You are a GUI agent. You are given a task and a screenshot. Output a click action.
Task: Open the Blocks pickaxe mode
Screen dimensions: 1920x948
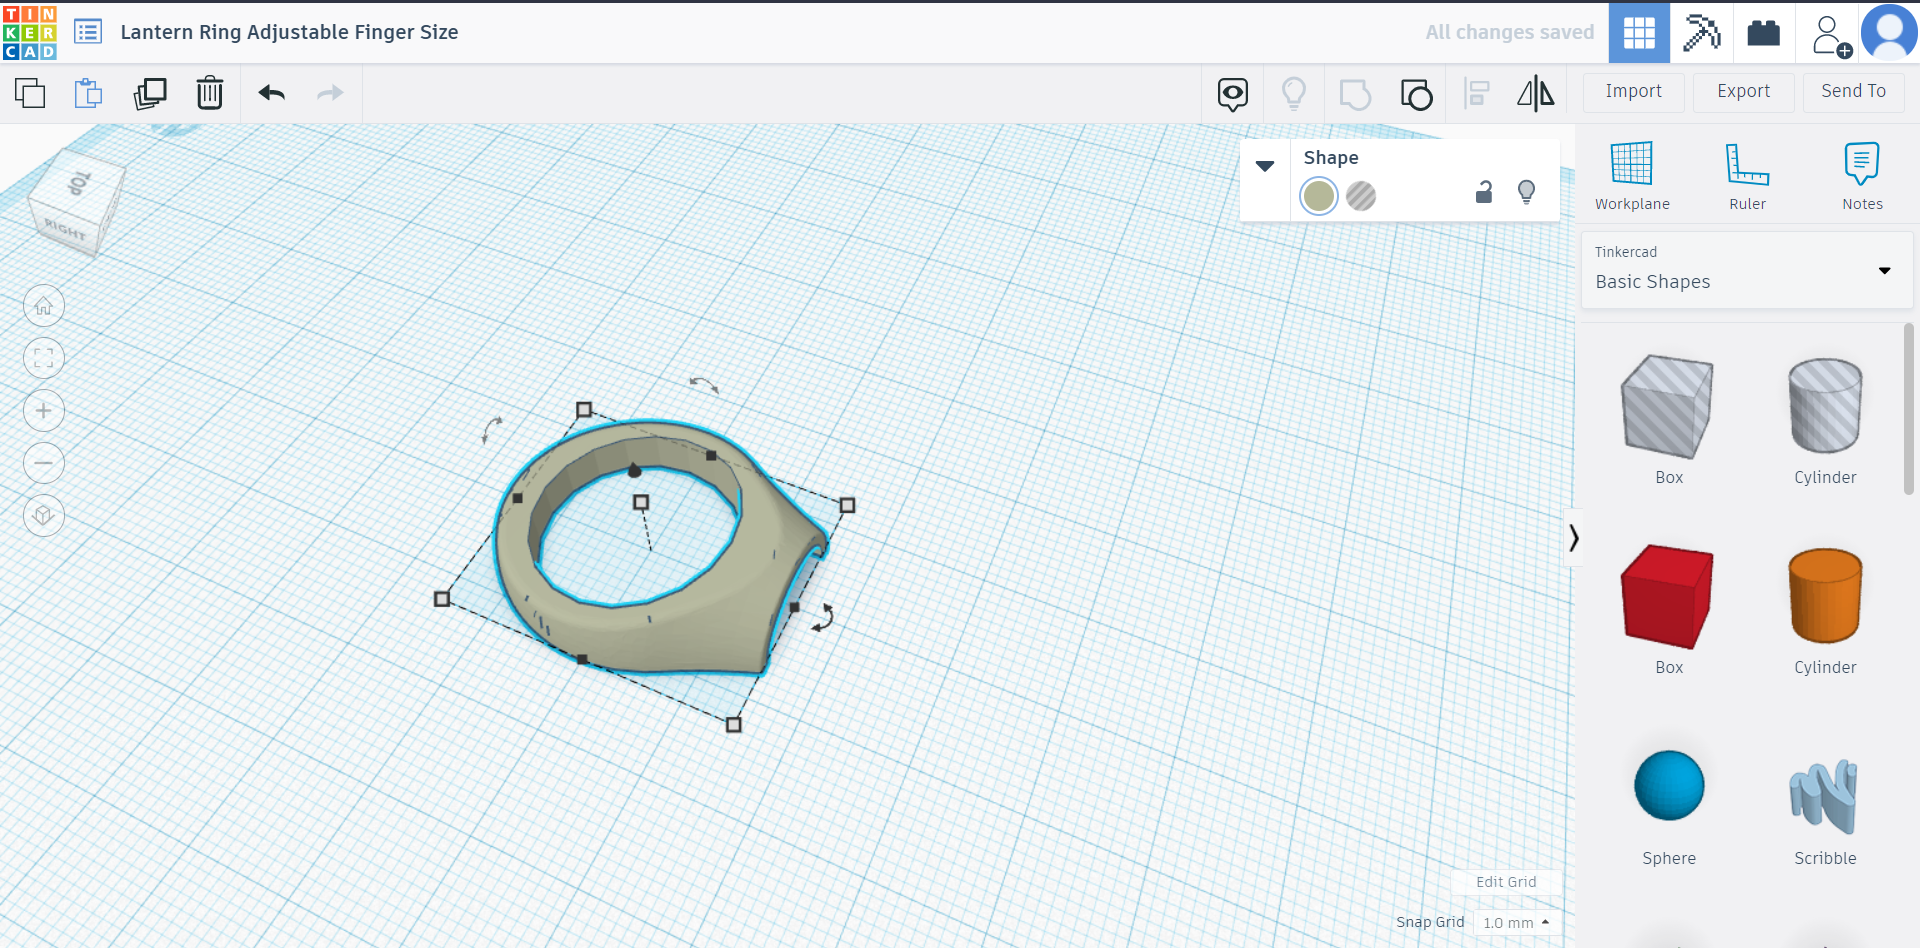(1701, 33)
